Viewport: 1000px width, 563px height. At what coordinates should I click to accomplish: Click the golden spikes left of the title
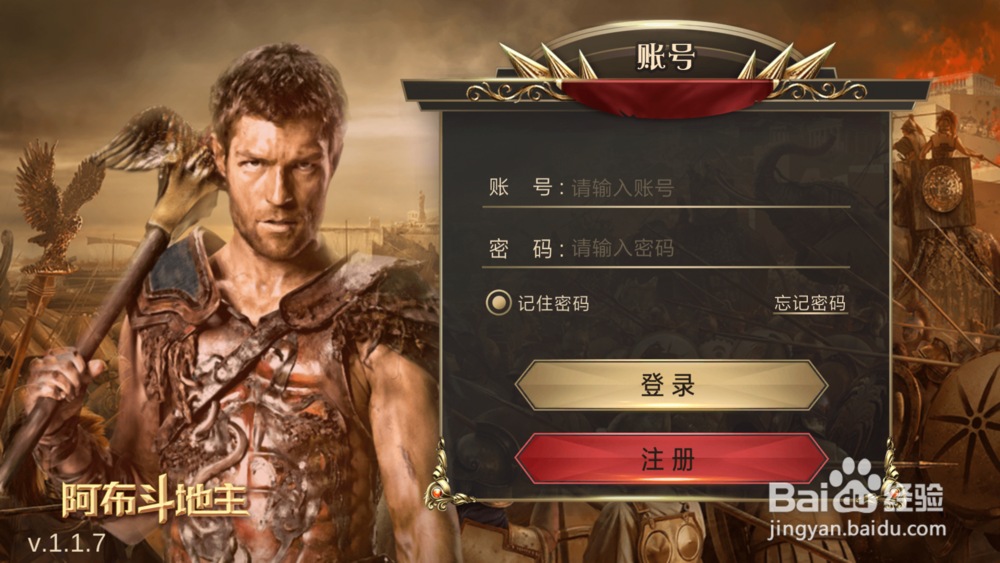click(x=548, y=61)
